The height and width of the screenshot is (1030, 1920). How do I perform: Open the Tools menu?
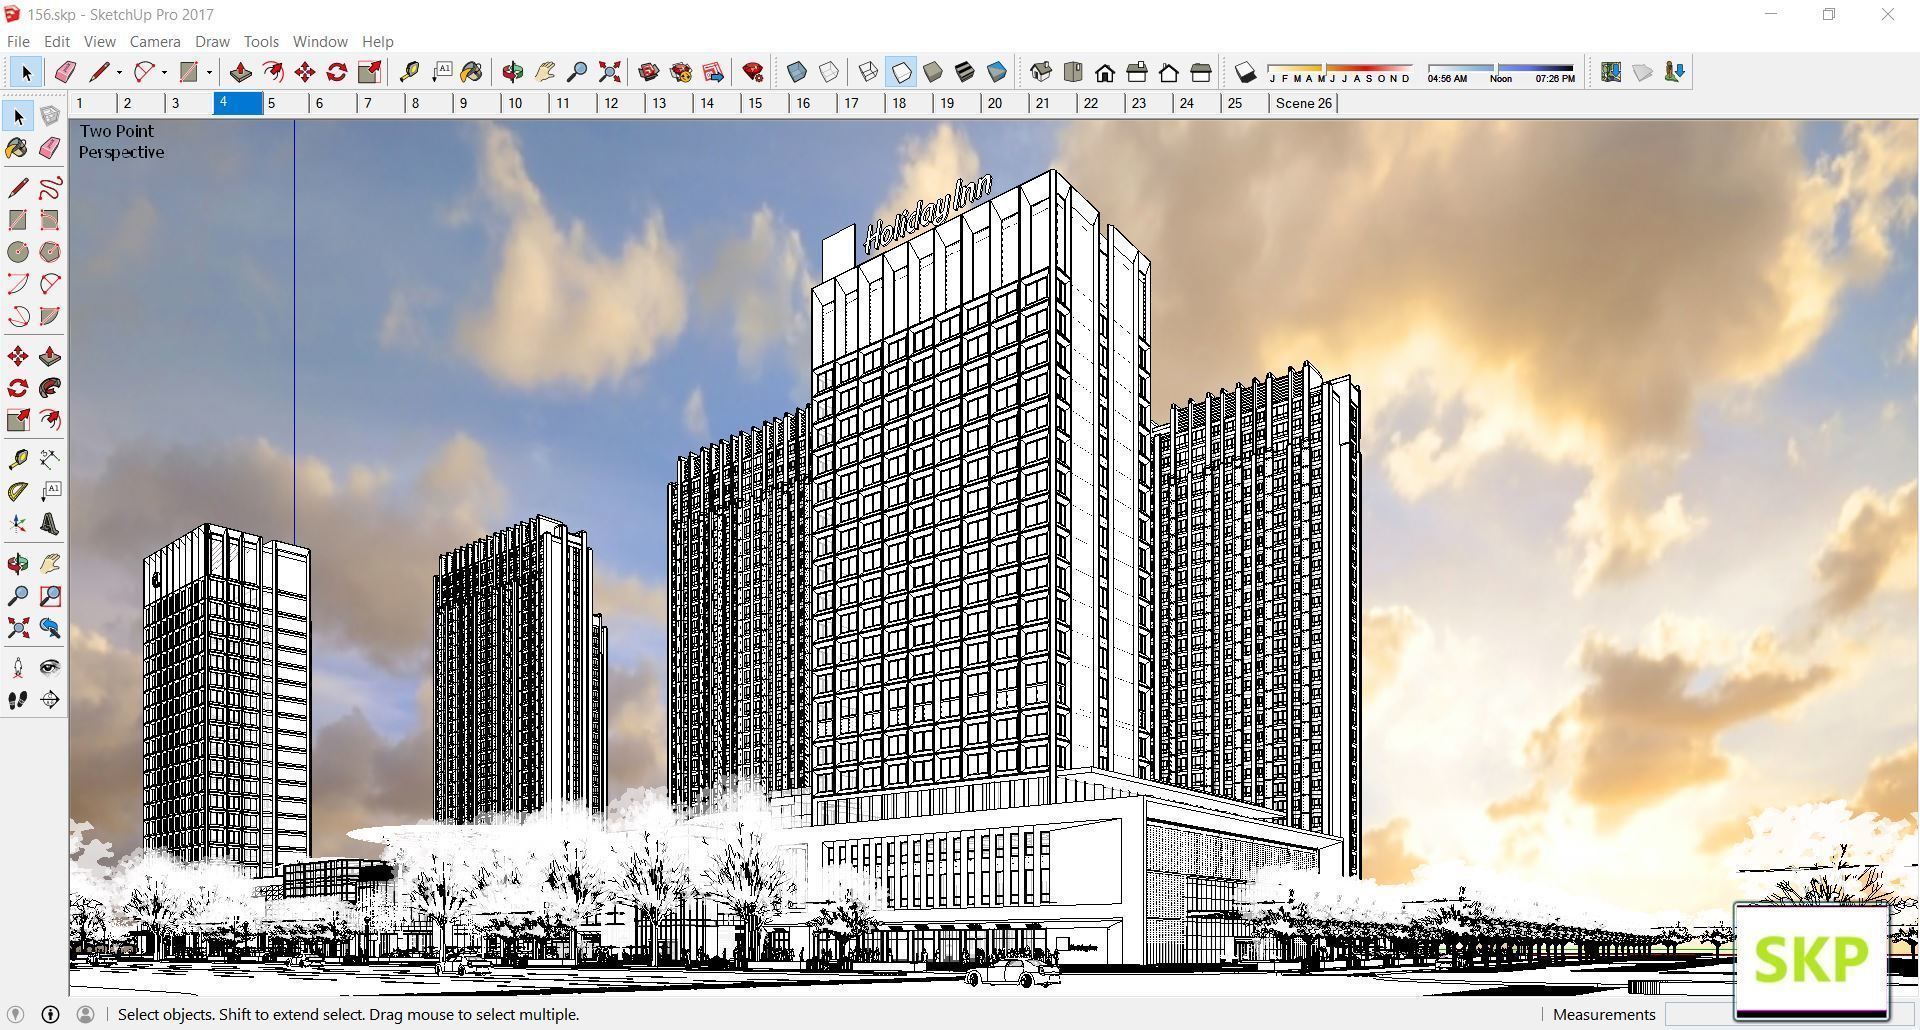pos(261,41)
